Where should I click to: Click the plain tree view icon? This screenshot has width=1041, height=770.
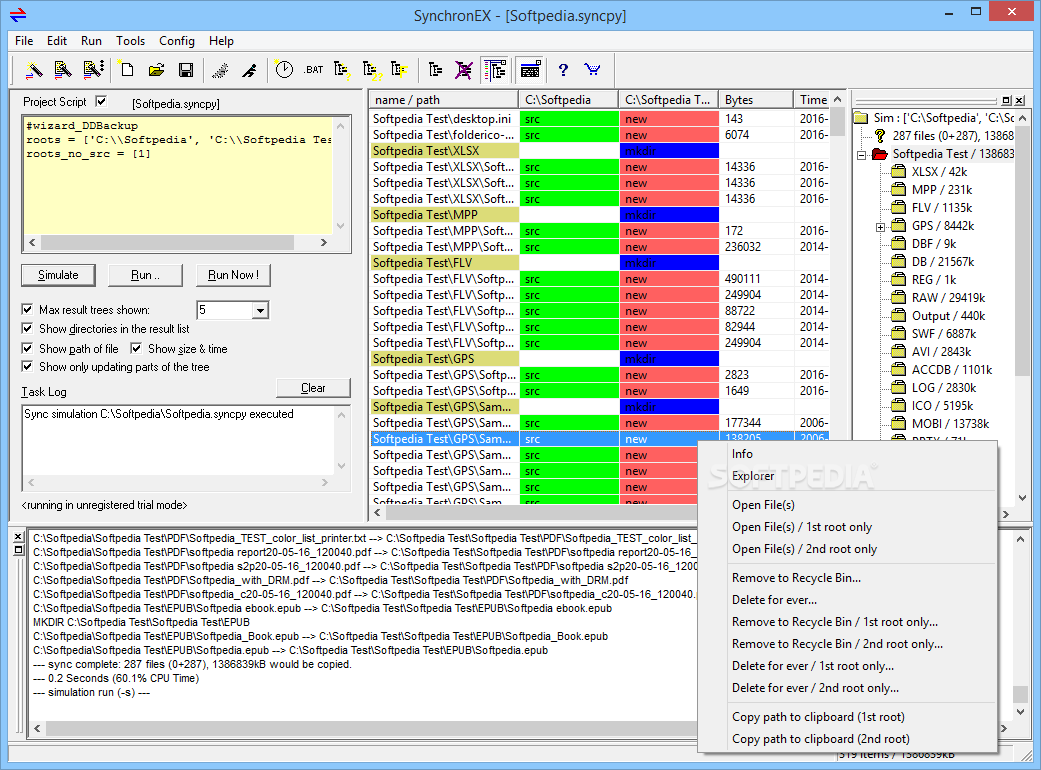coord(435,70)
